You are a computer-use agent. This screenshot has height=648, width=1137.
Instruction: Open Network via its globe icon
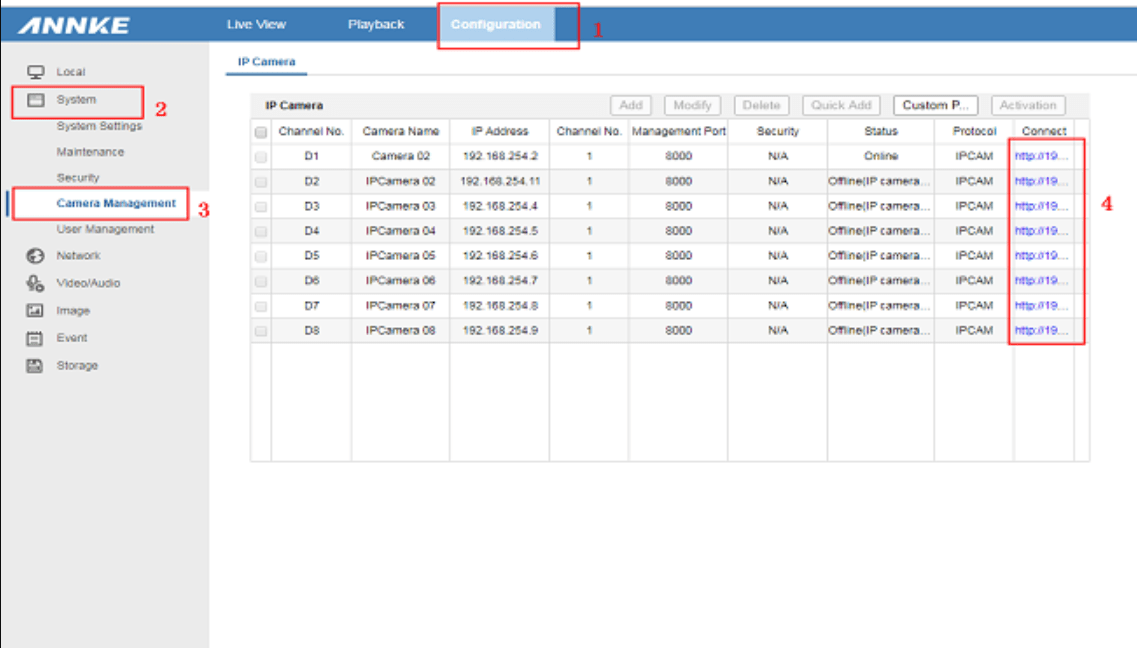[x=36, y=256]
